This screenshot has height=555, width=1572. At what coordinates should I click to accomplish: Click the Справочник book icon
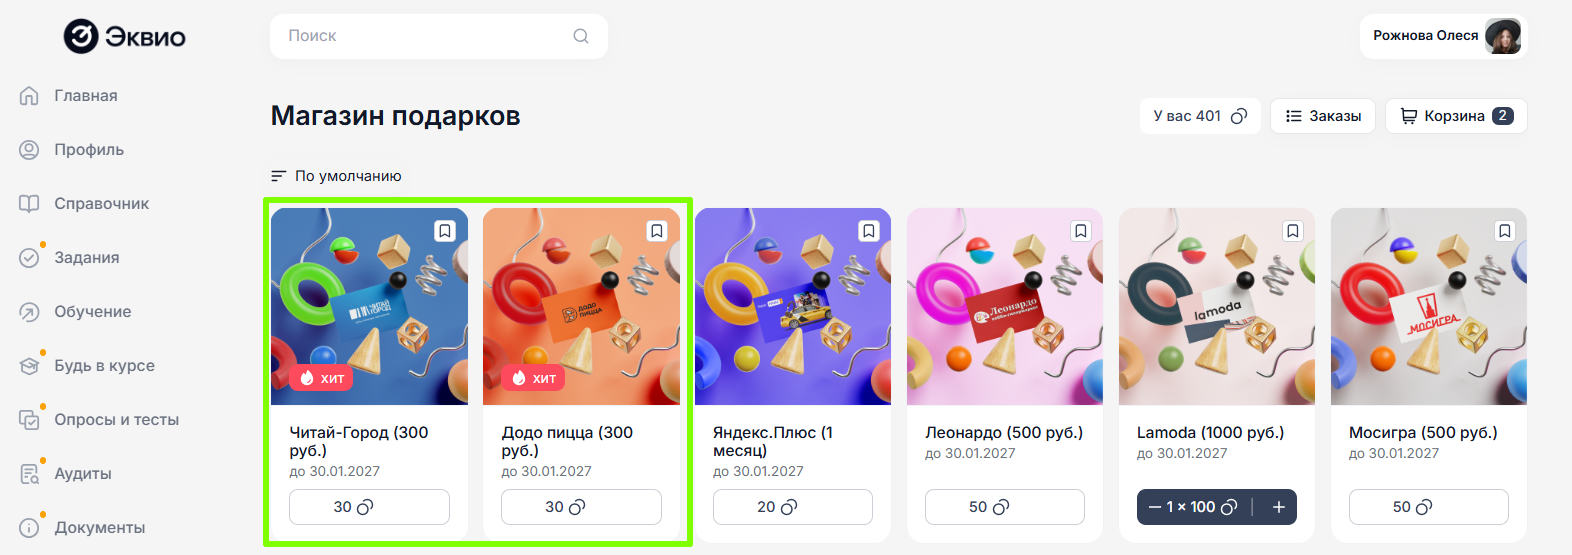tap(29, 204)
